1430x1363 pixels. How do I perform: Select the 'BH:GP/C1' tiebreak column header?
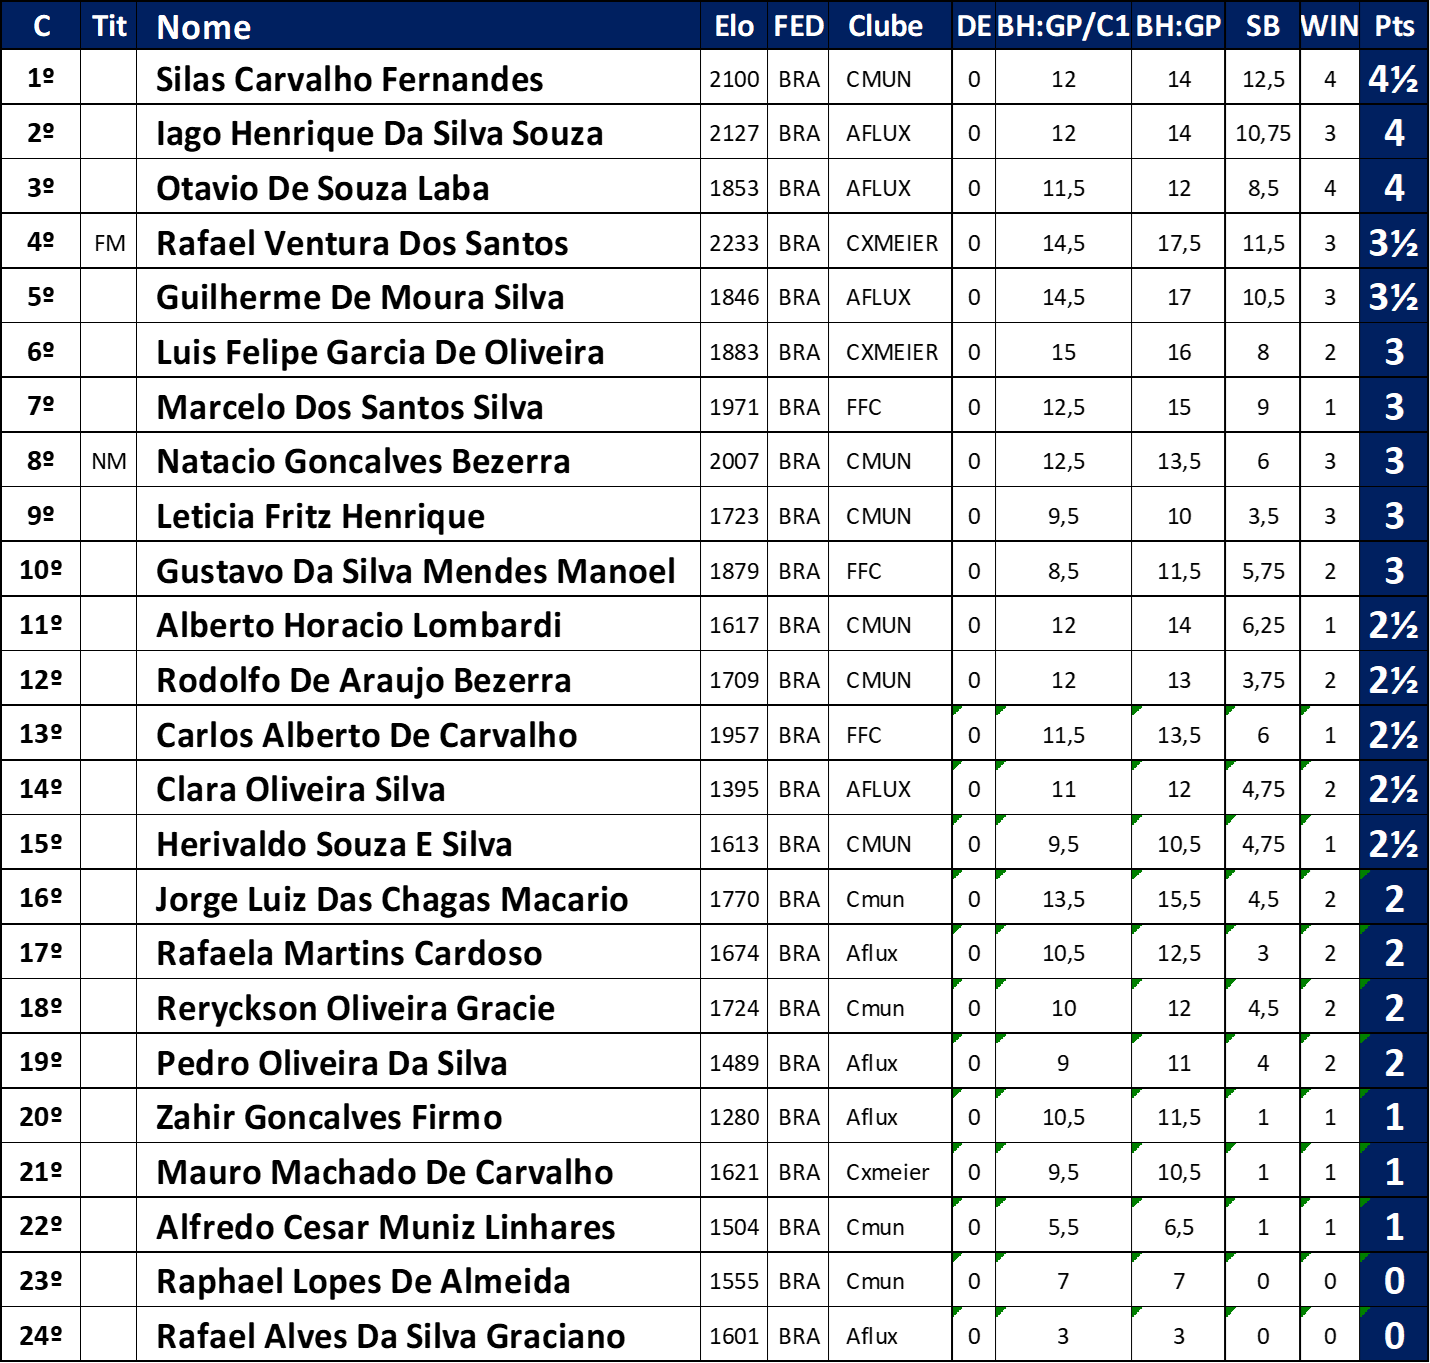point(1063,26)
